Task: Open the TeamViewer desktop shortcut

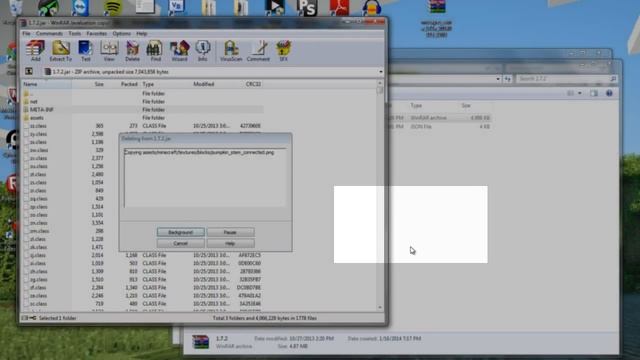Action: [80, 7]
